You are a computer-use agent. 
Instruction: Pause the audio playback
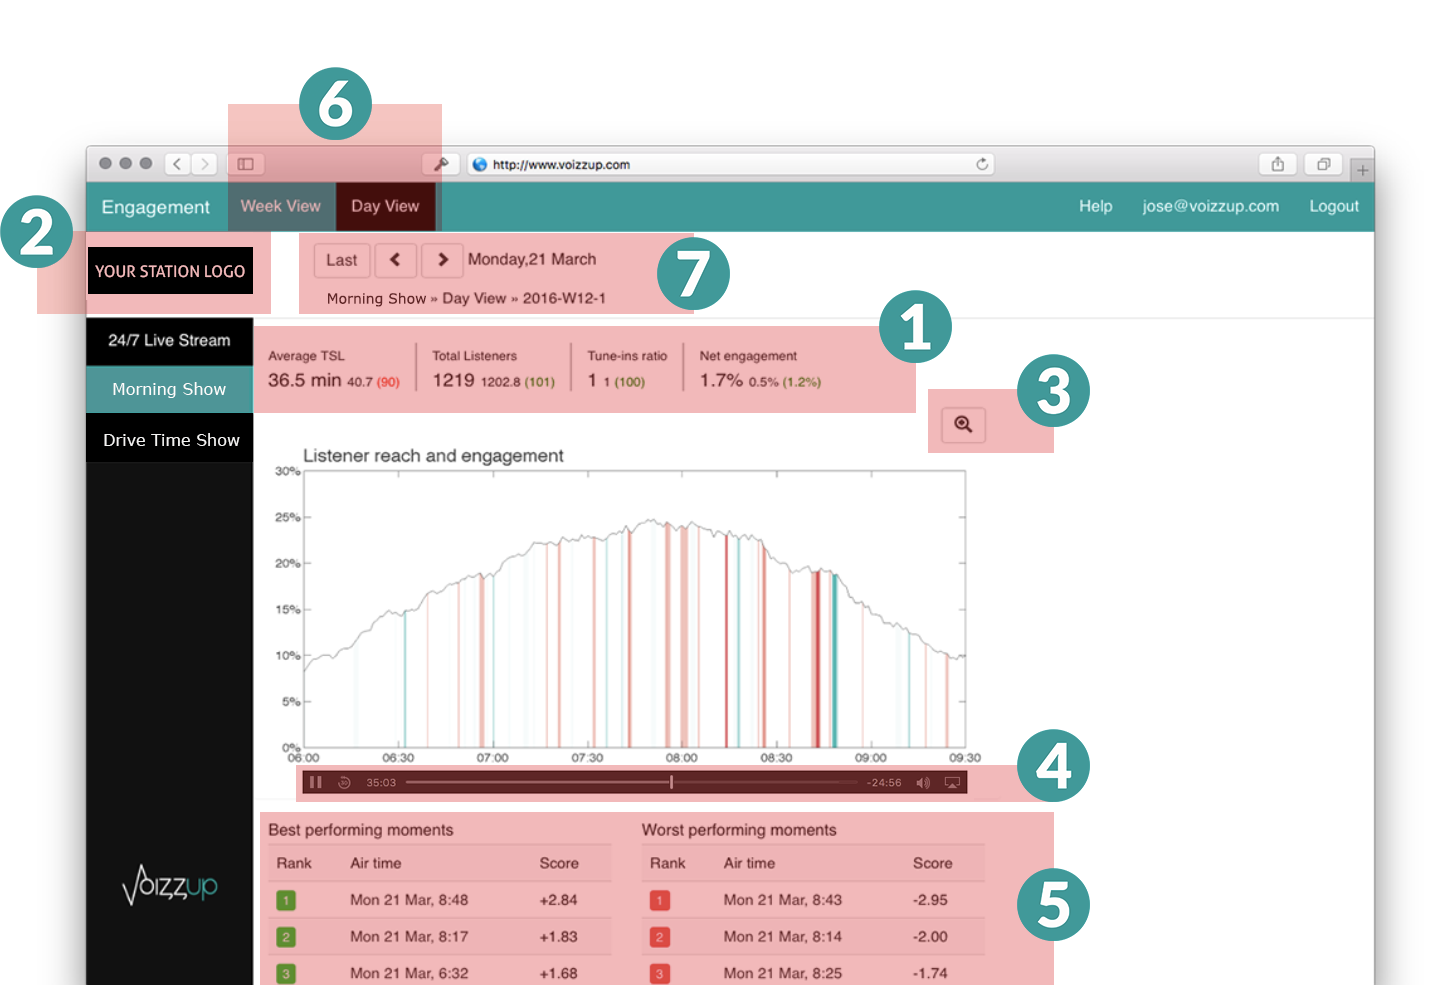pos(315,782)
